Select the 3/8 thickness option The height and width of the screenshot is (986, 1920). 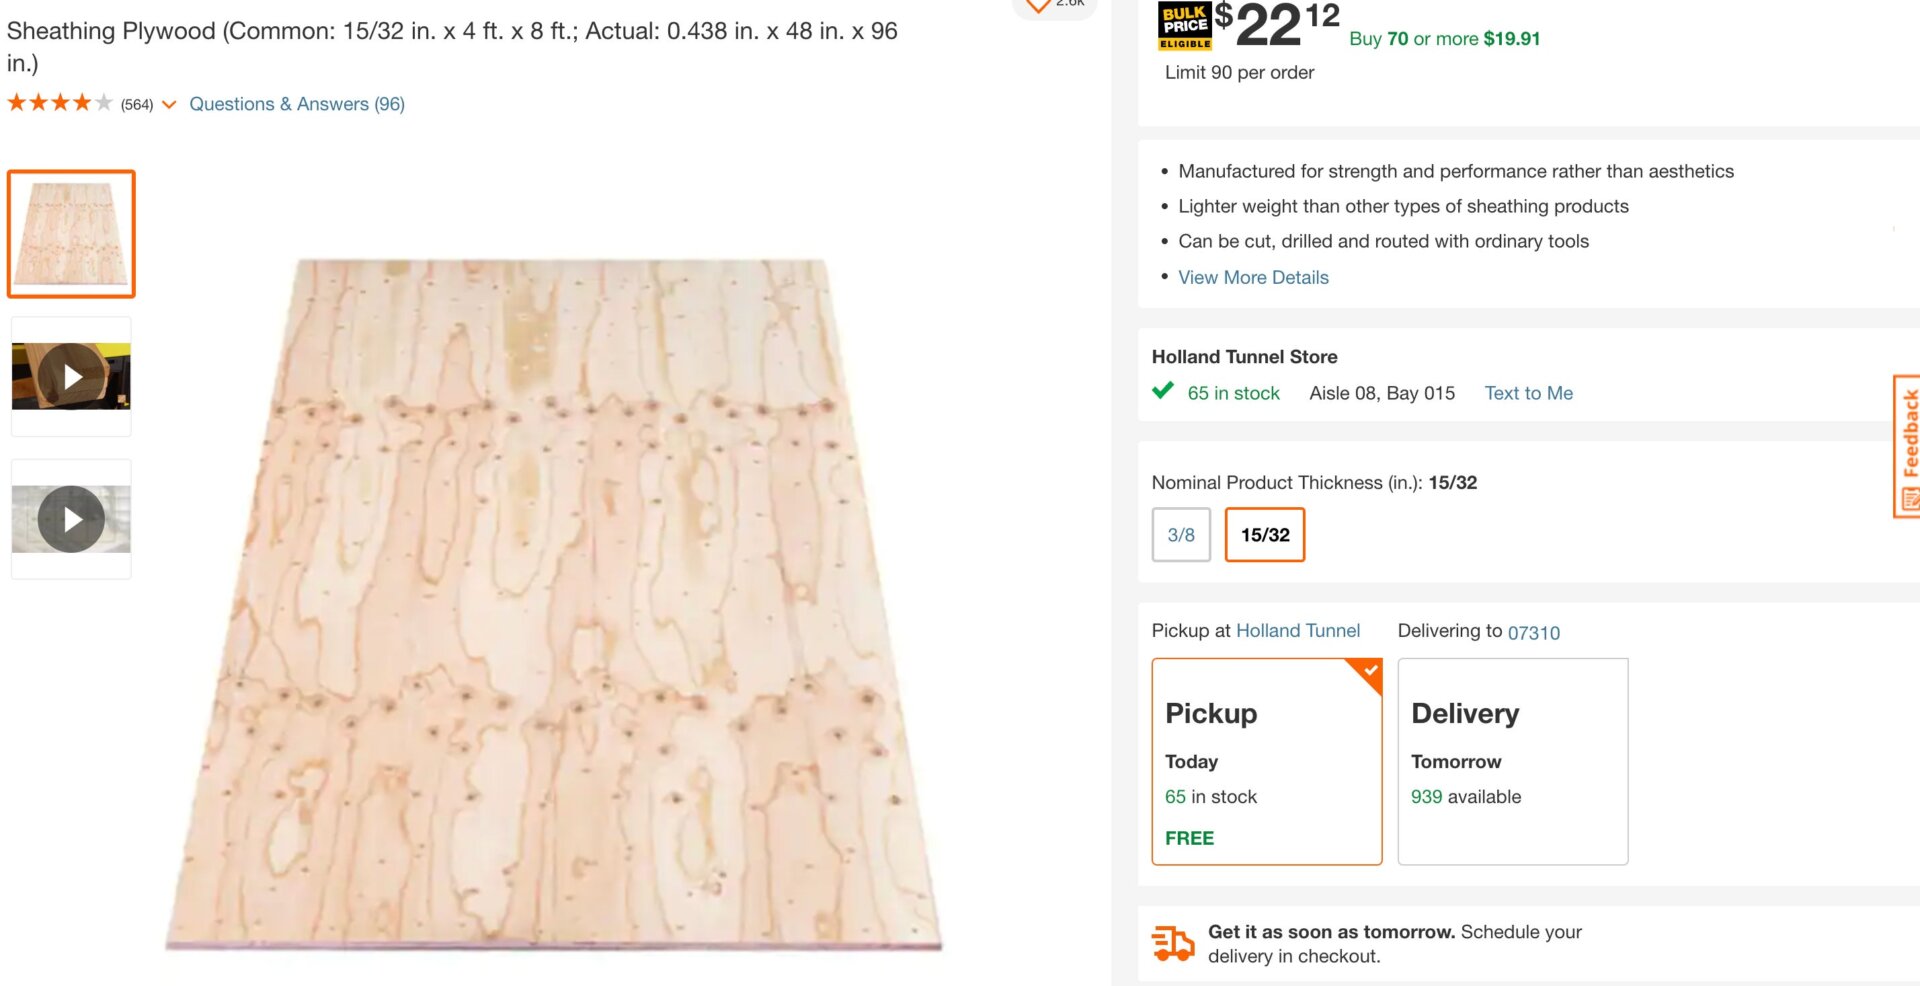pos(1181,535)
